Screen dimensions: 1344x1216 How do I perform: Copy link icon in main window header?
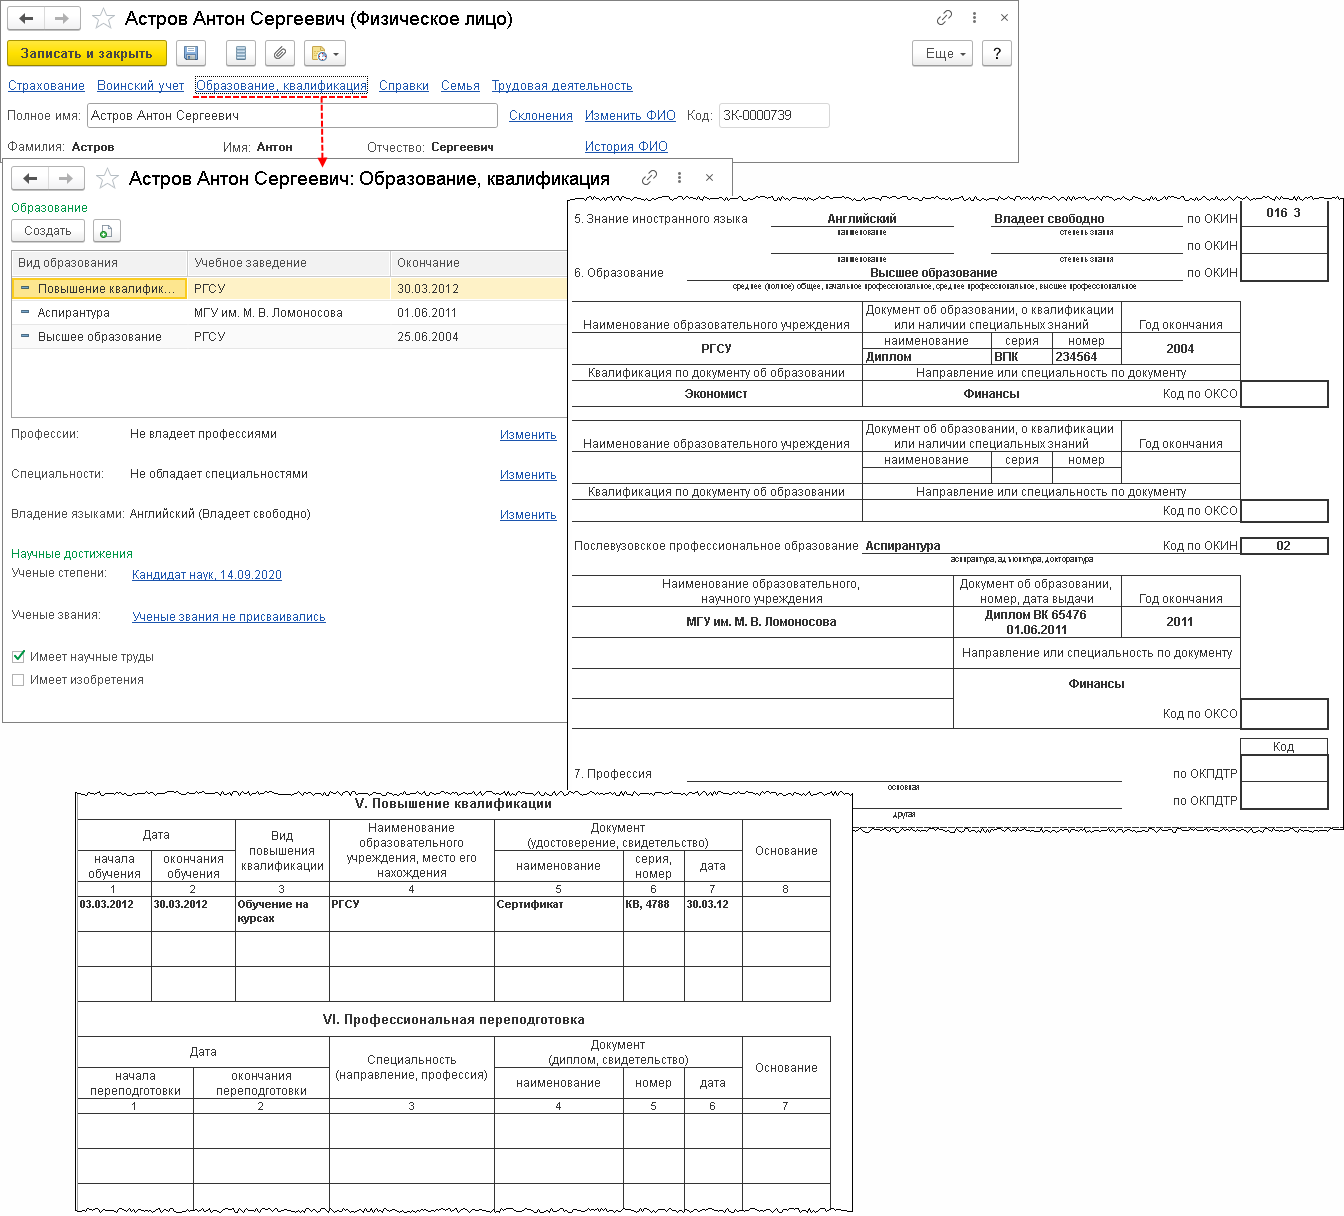(944, 18)
